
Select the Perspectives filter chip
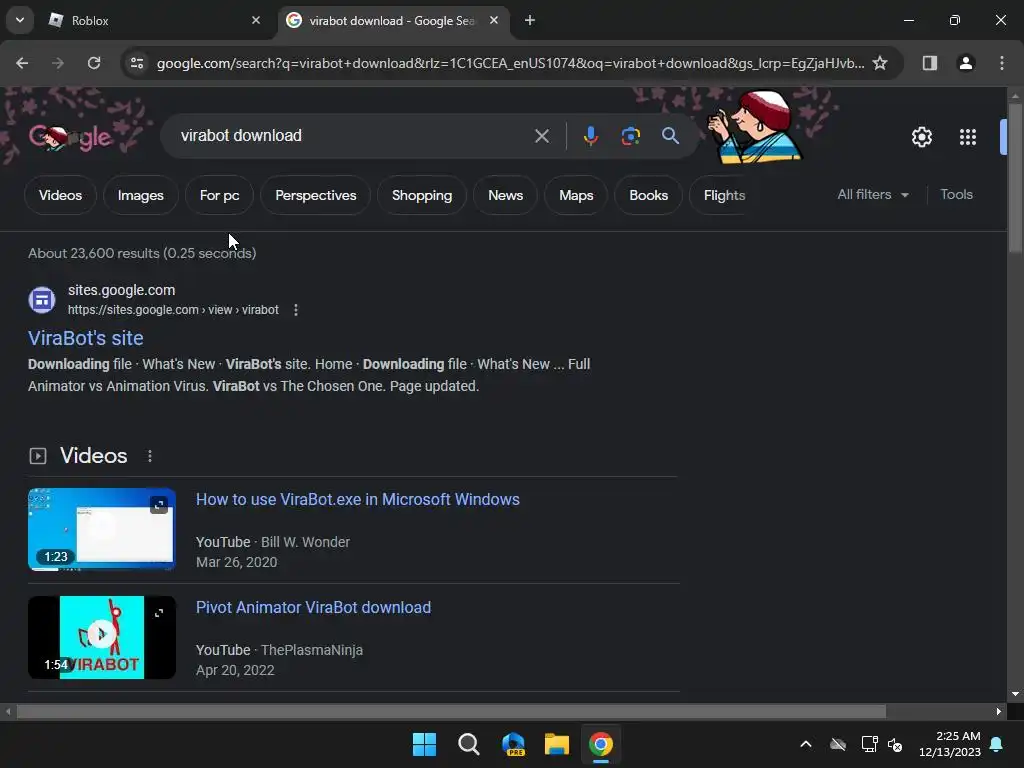click(x=315, y=195)
